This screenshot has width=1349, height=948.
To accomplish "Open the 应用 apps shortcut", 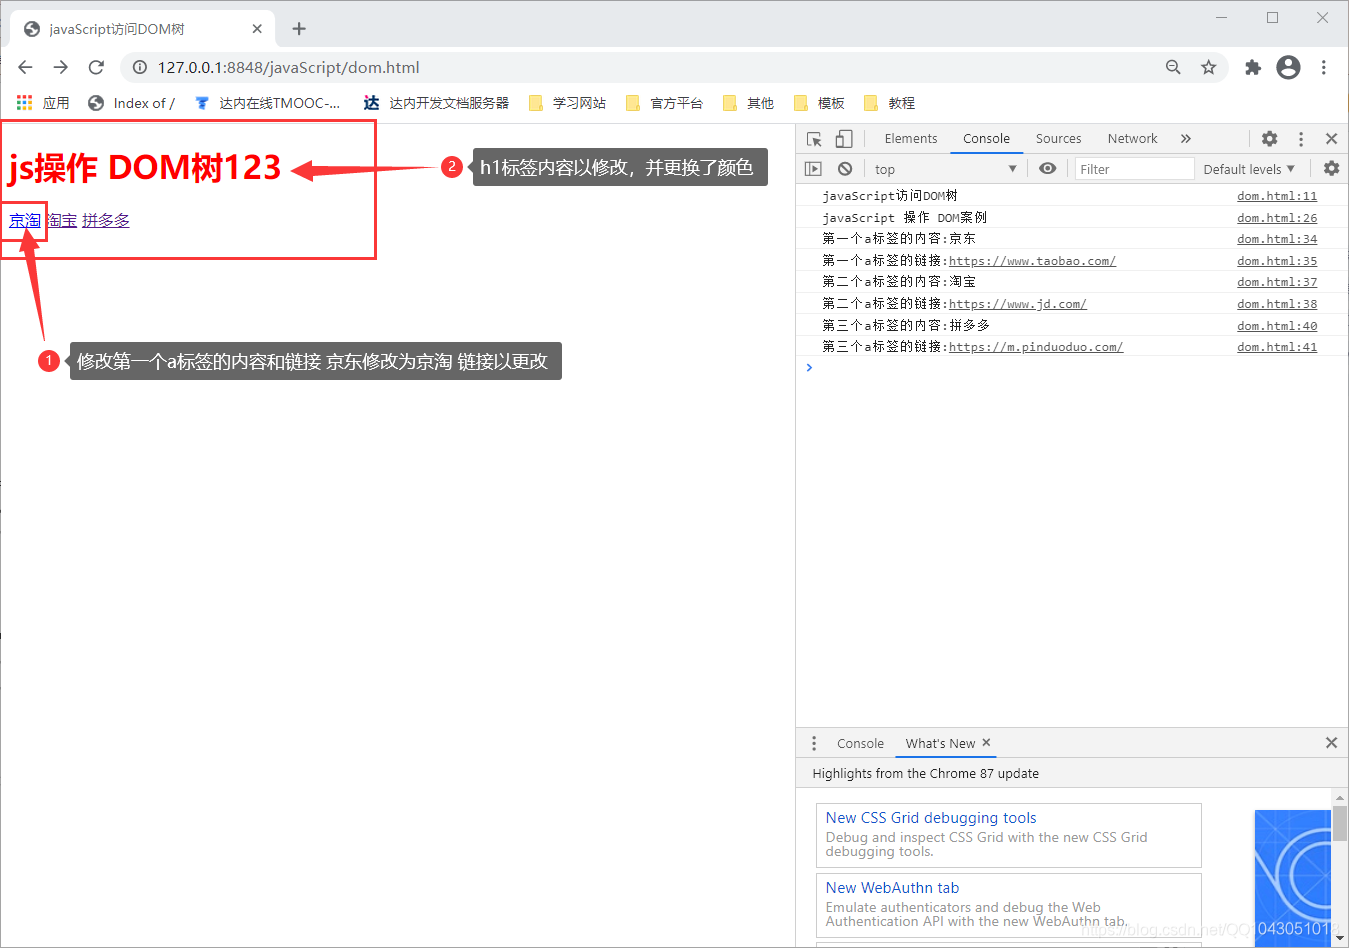I will pyautogui.click(x=43, y=103).
